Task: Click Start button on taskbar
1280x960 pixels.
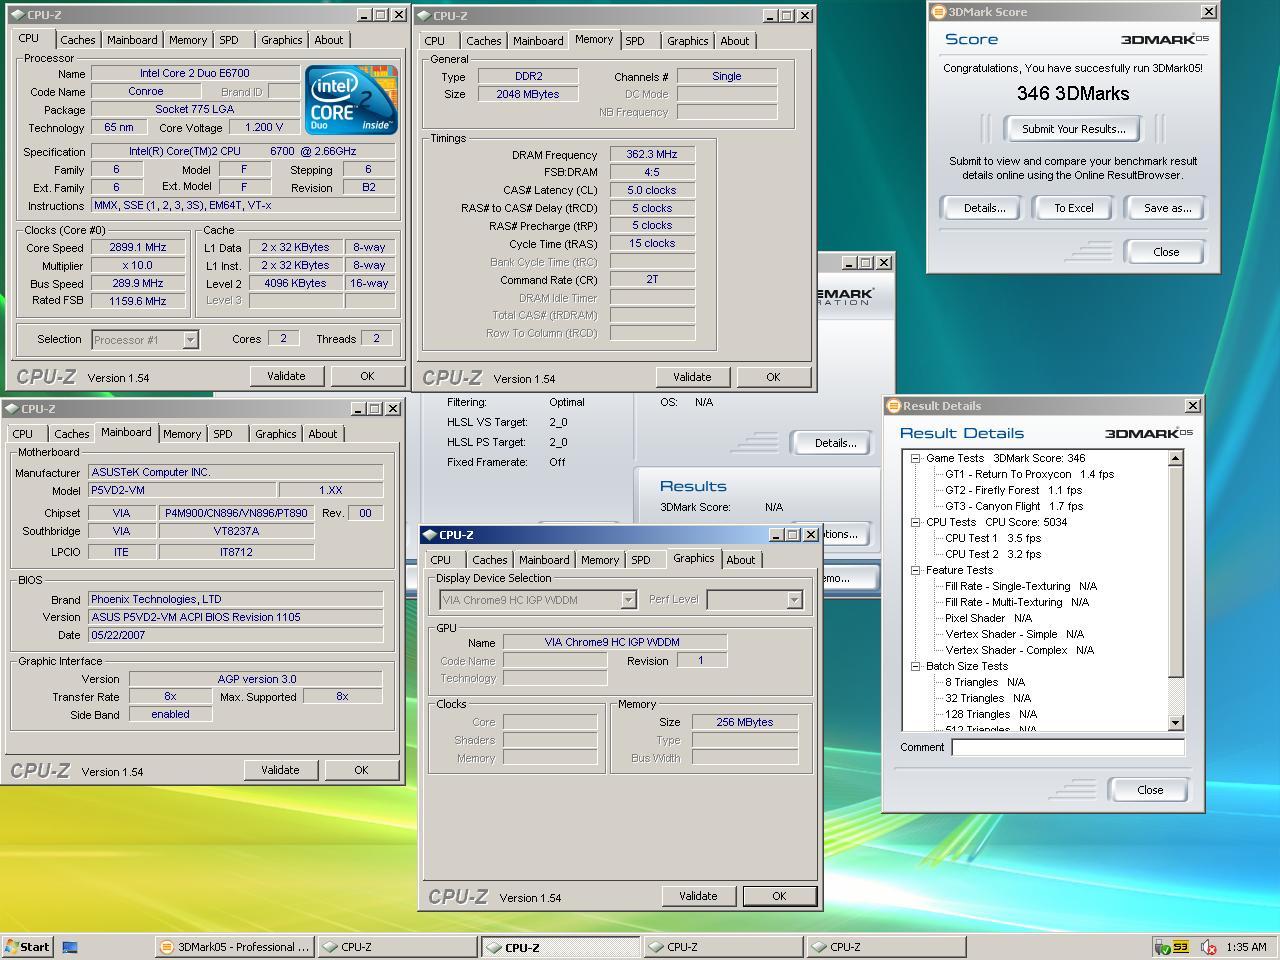Action: 27,947
